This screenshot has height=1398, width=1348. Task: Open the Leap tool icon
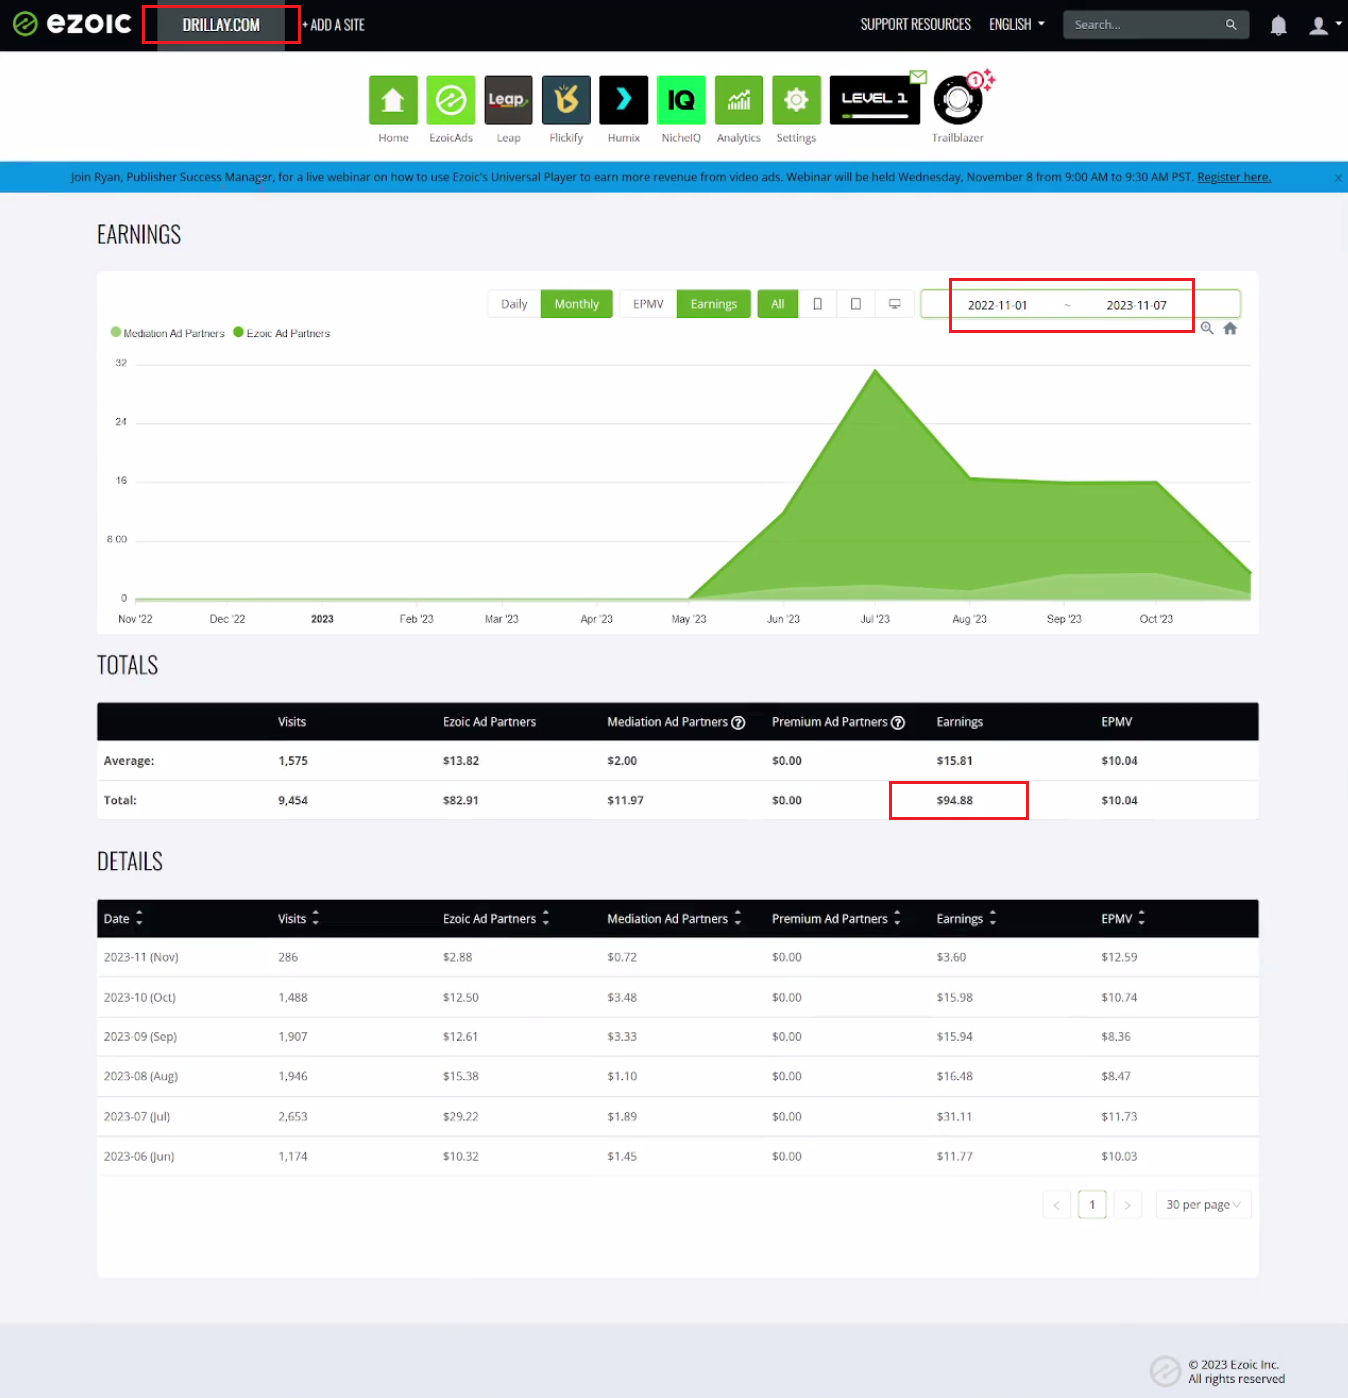(508, 100)
